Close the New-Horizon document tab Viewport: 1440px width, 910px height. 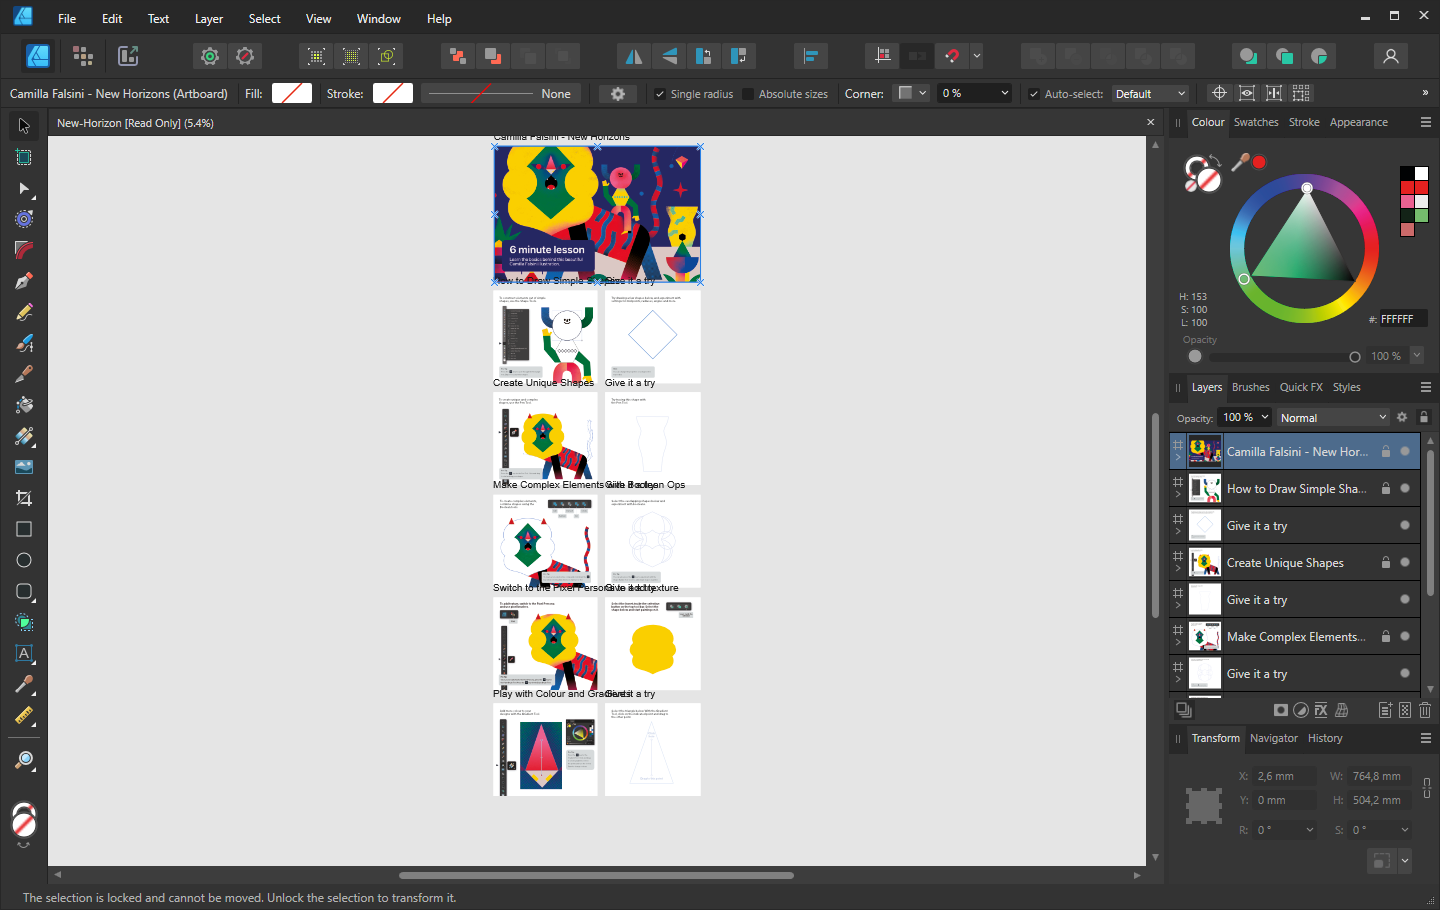click(x=1150, y=123)
